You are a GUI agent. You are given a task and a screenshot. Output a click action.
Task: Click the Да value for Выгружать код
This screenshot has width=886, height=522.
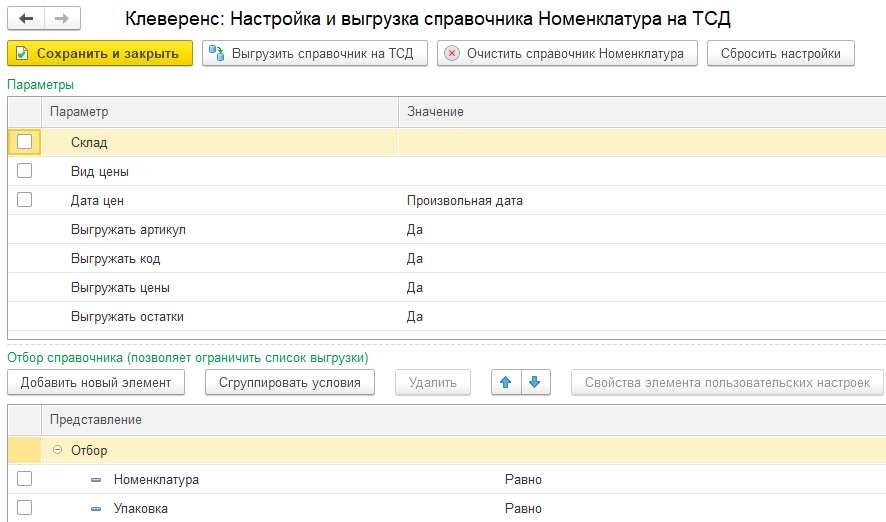415,259
